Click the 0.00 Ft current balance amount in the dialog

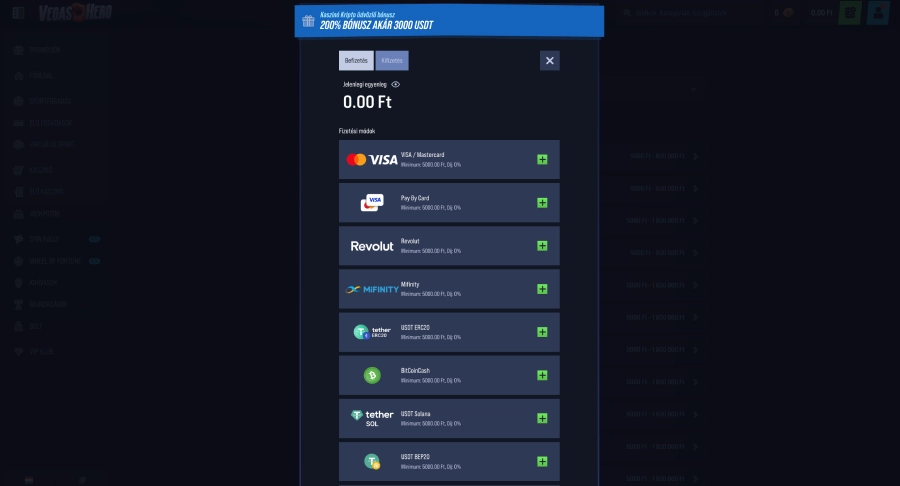click(x=367, y=102)
